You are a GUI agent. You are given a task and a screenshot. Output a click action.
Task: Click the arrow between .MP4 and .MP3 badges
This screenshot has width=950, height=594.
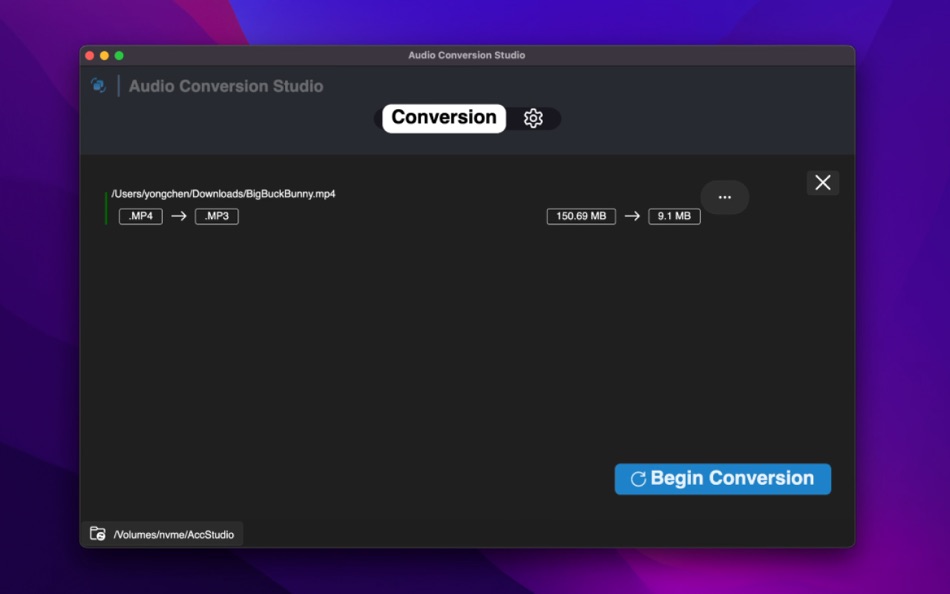coord(178,216)
